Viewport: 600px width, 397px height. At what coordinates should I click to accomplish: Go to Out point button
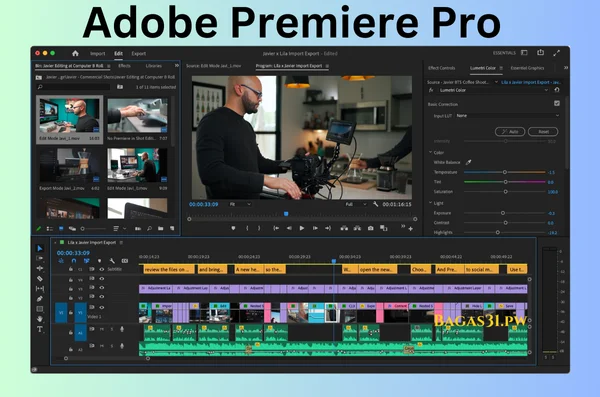pos(328,228)
